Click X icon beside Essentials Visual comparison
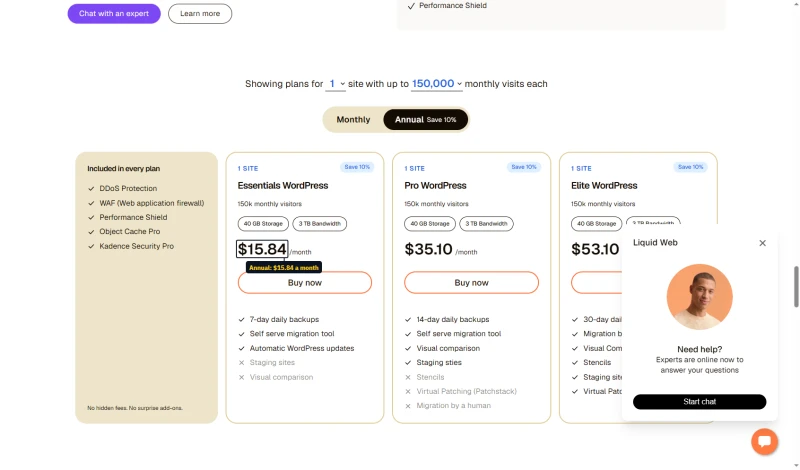 (241, 378)
